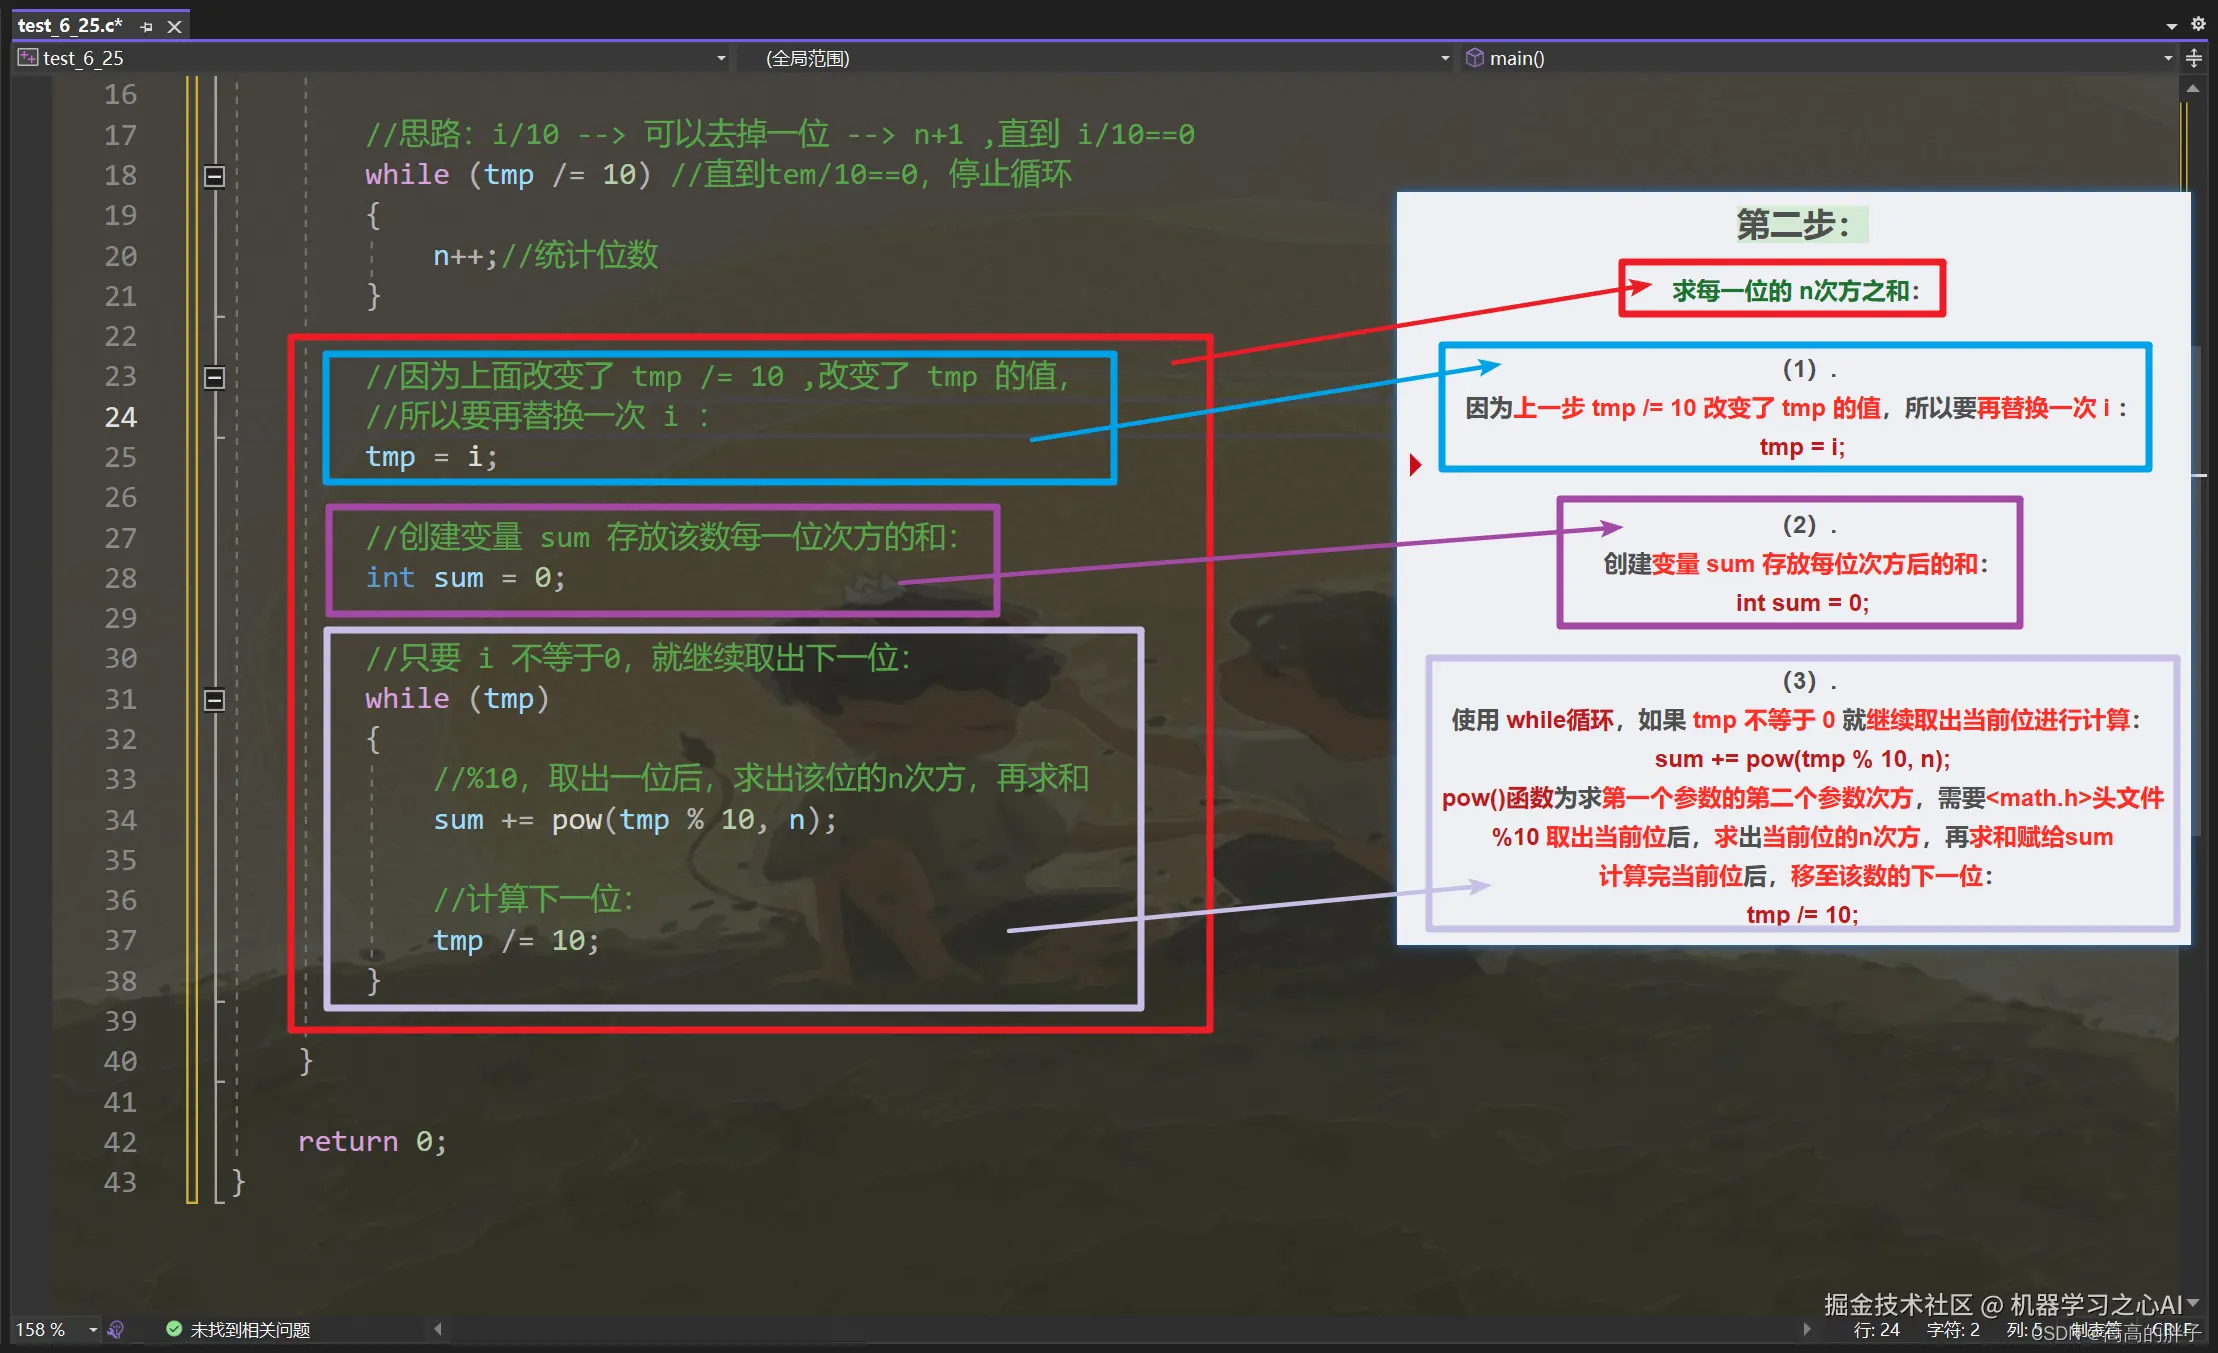Open the 158 % zoom level dropdown

pos(93,1329)
